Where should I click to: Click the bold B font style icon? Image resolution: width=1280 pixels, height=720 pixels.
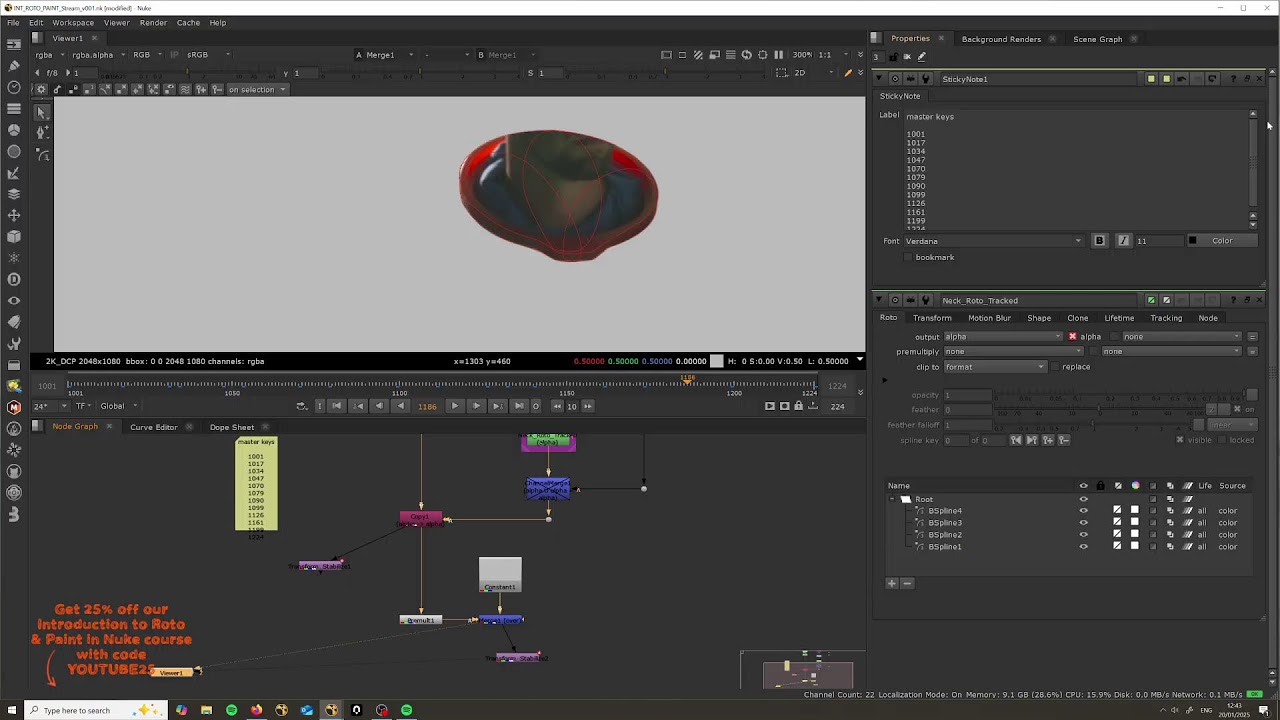click(x=1099, y=241)
